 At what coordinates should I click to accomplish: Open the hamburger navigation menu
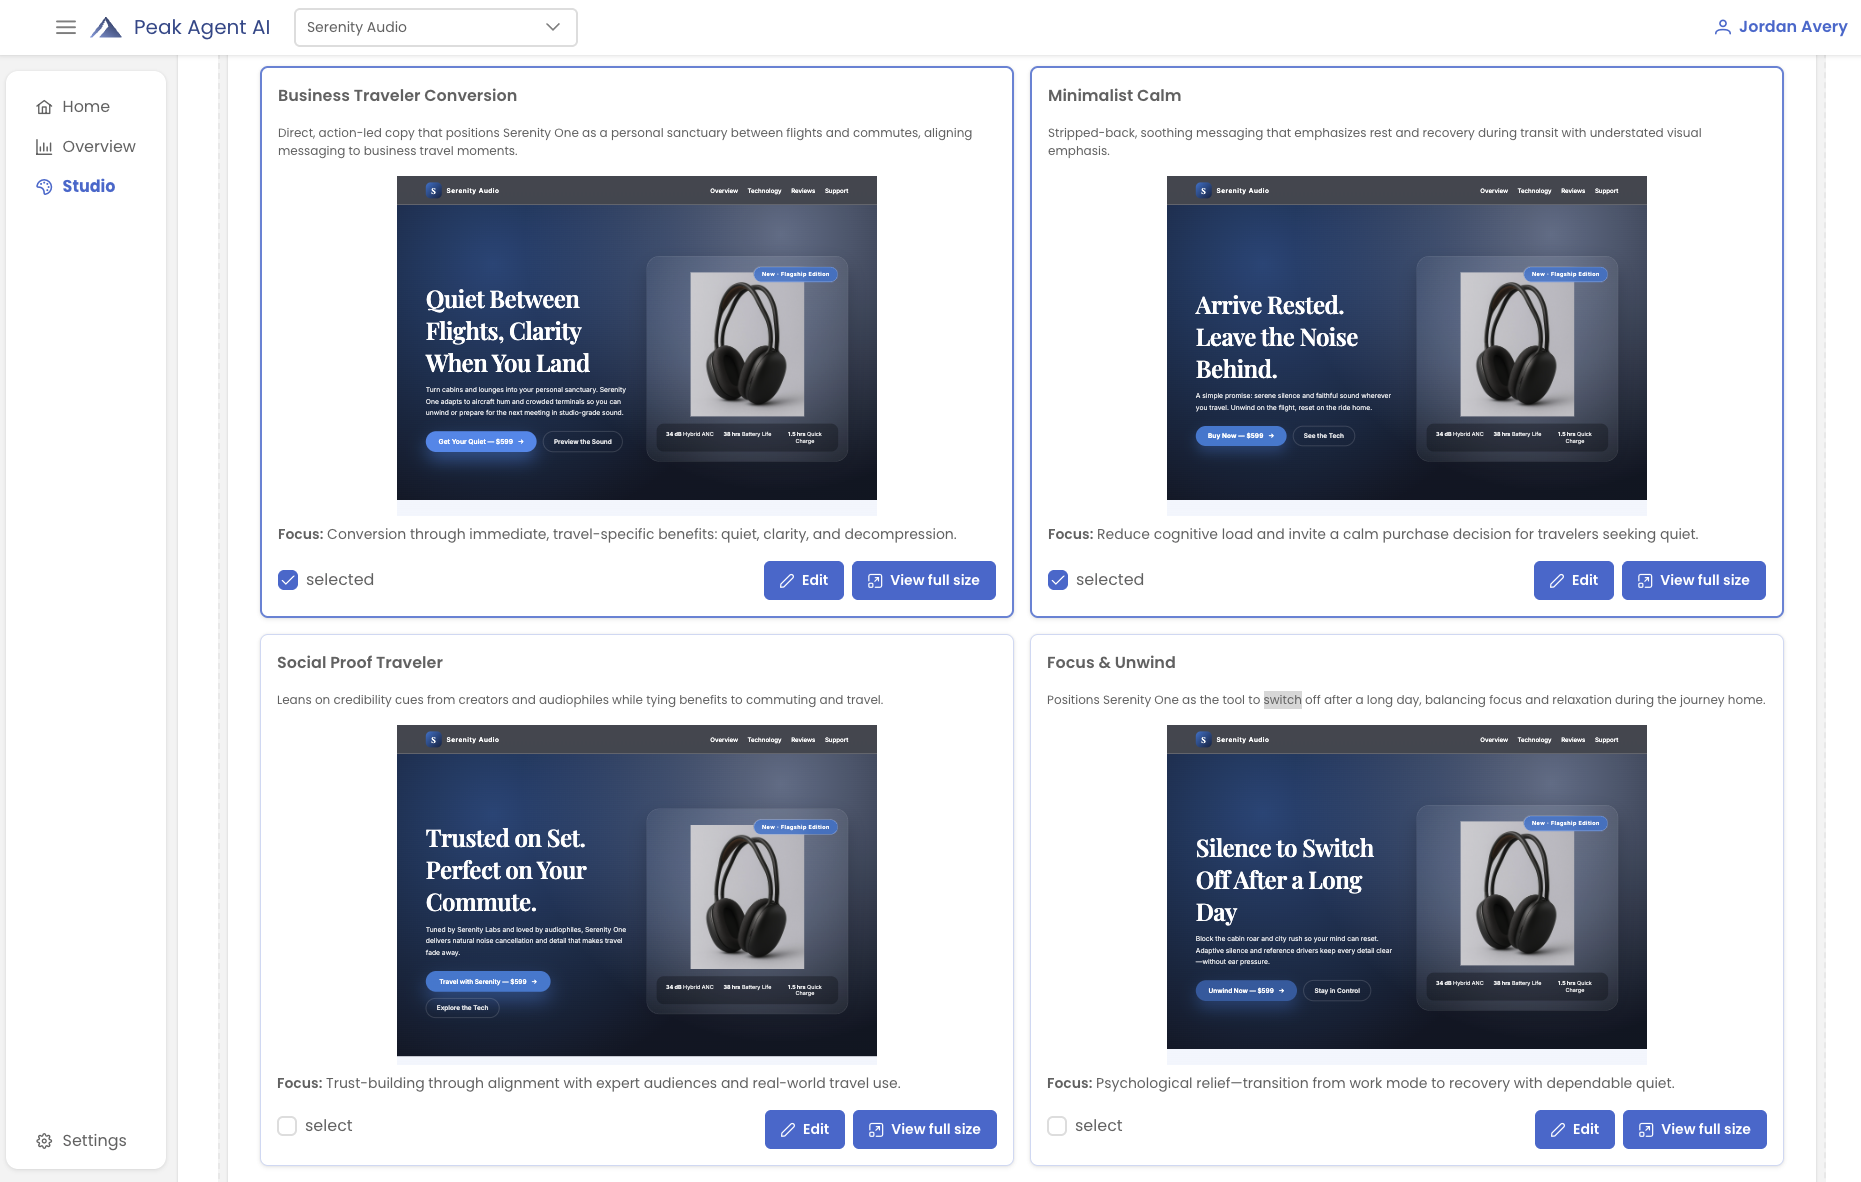(x=66, y=27)
